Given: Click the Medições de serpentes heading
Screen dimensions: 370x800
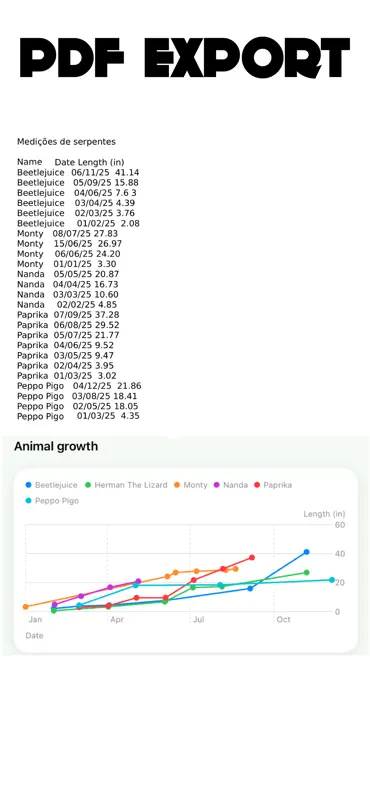Looking at the screenshot, I should point(66,141).
